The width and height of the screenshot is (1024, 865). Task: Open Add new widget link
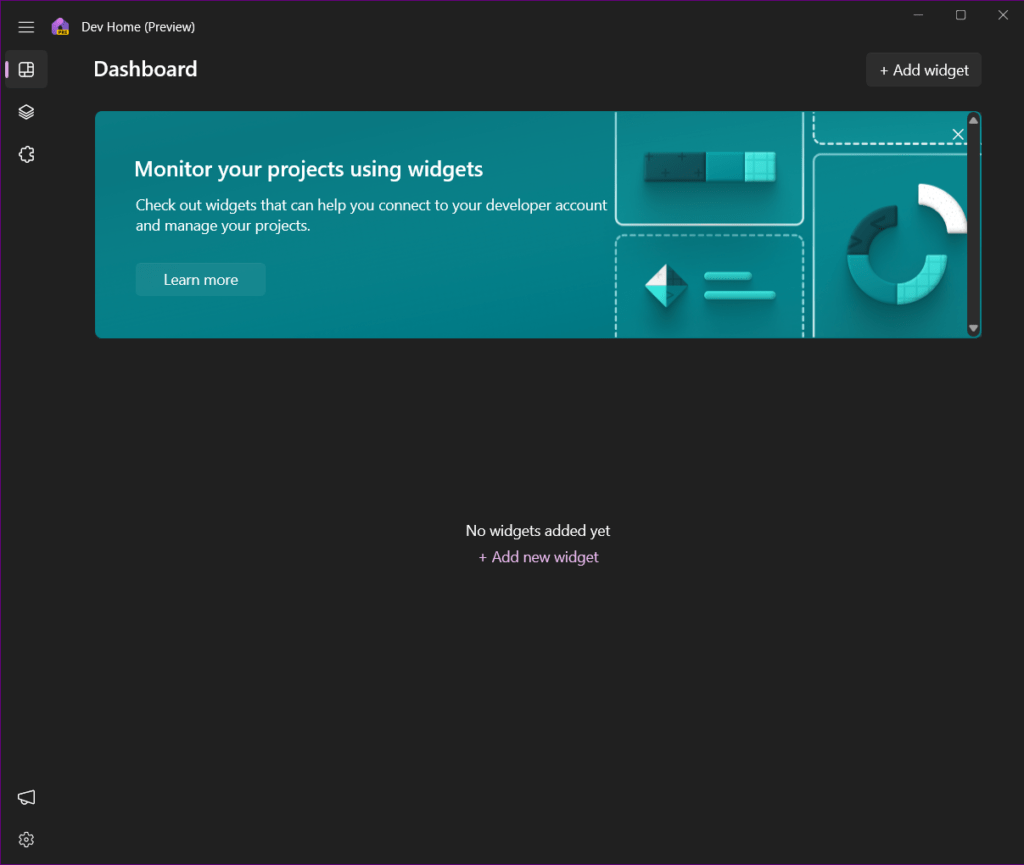click(538, 556)
